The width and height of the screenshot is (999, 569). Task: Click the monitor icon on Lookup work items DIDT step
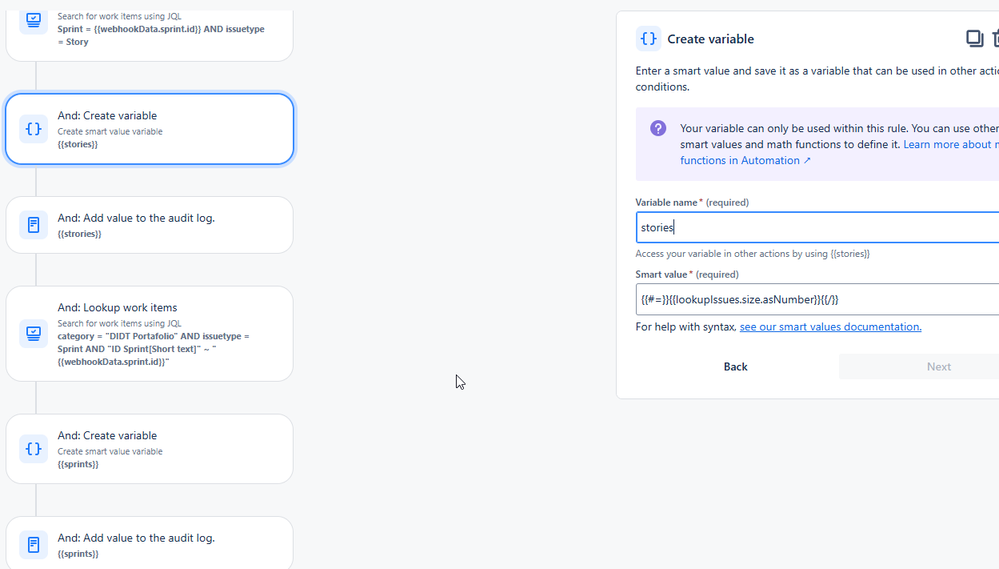pos(33,333)
